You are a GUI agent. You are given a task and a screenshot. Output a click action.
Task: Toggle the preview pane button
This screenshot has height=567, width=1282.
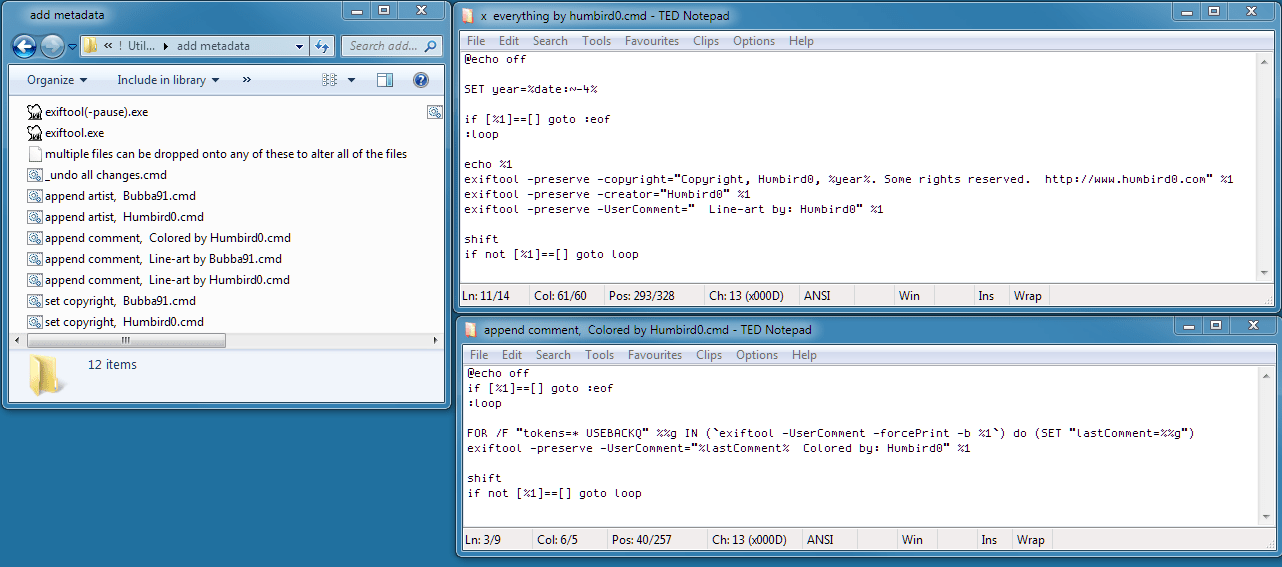pyautogui.click(x=385, y=80)
